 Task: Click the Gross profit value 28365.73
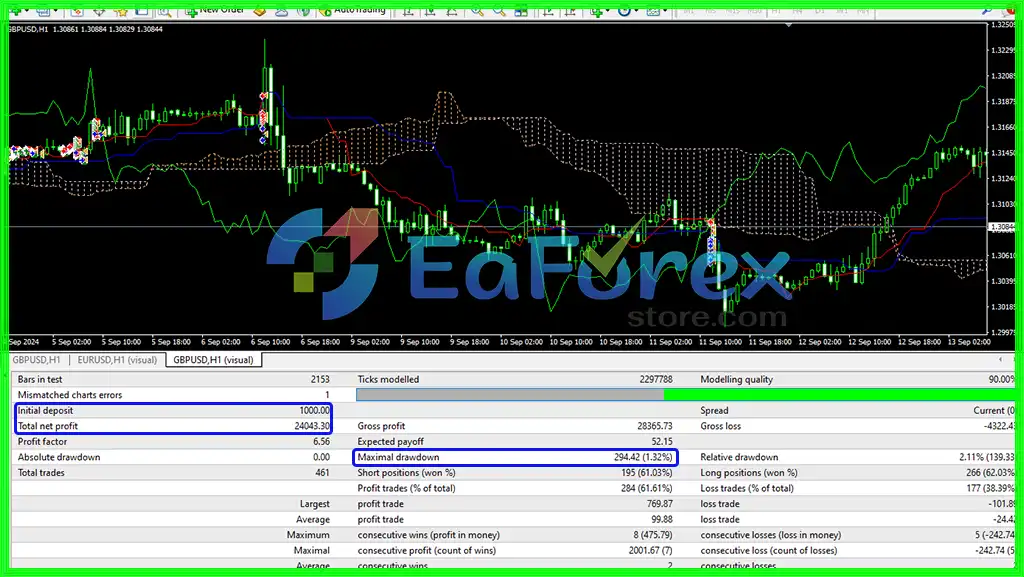pyautogui.click(x=655, y=426)
